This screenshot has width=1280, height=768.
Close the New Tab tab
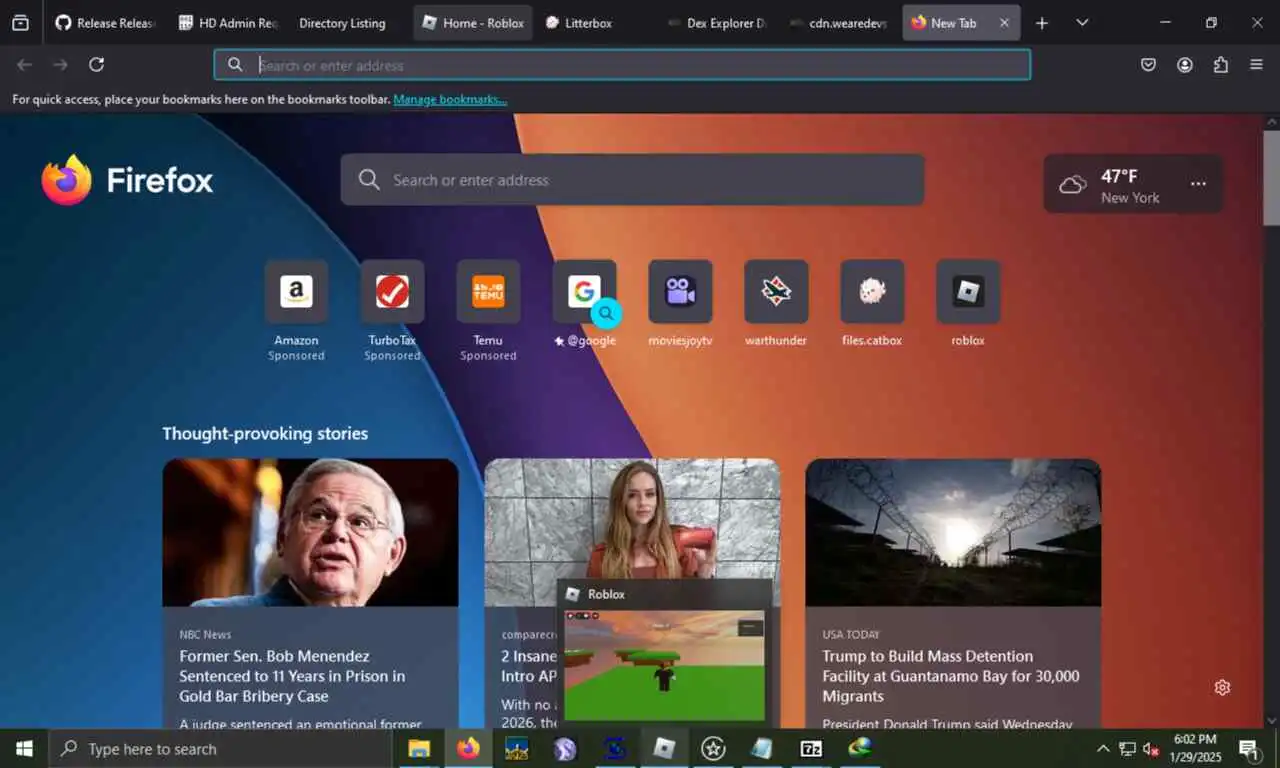click(1004, 22)
